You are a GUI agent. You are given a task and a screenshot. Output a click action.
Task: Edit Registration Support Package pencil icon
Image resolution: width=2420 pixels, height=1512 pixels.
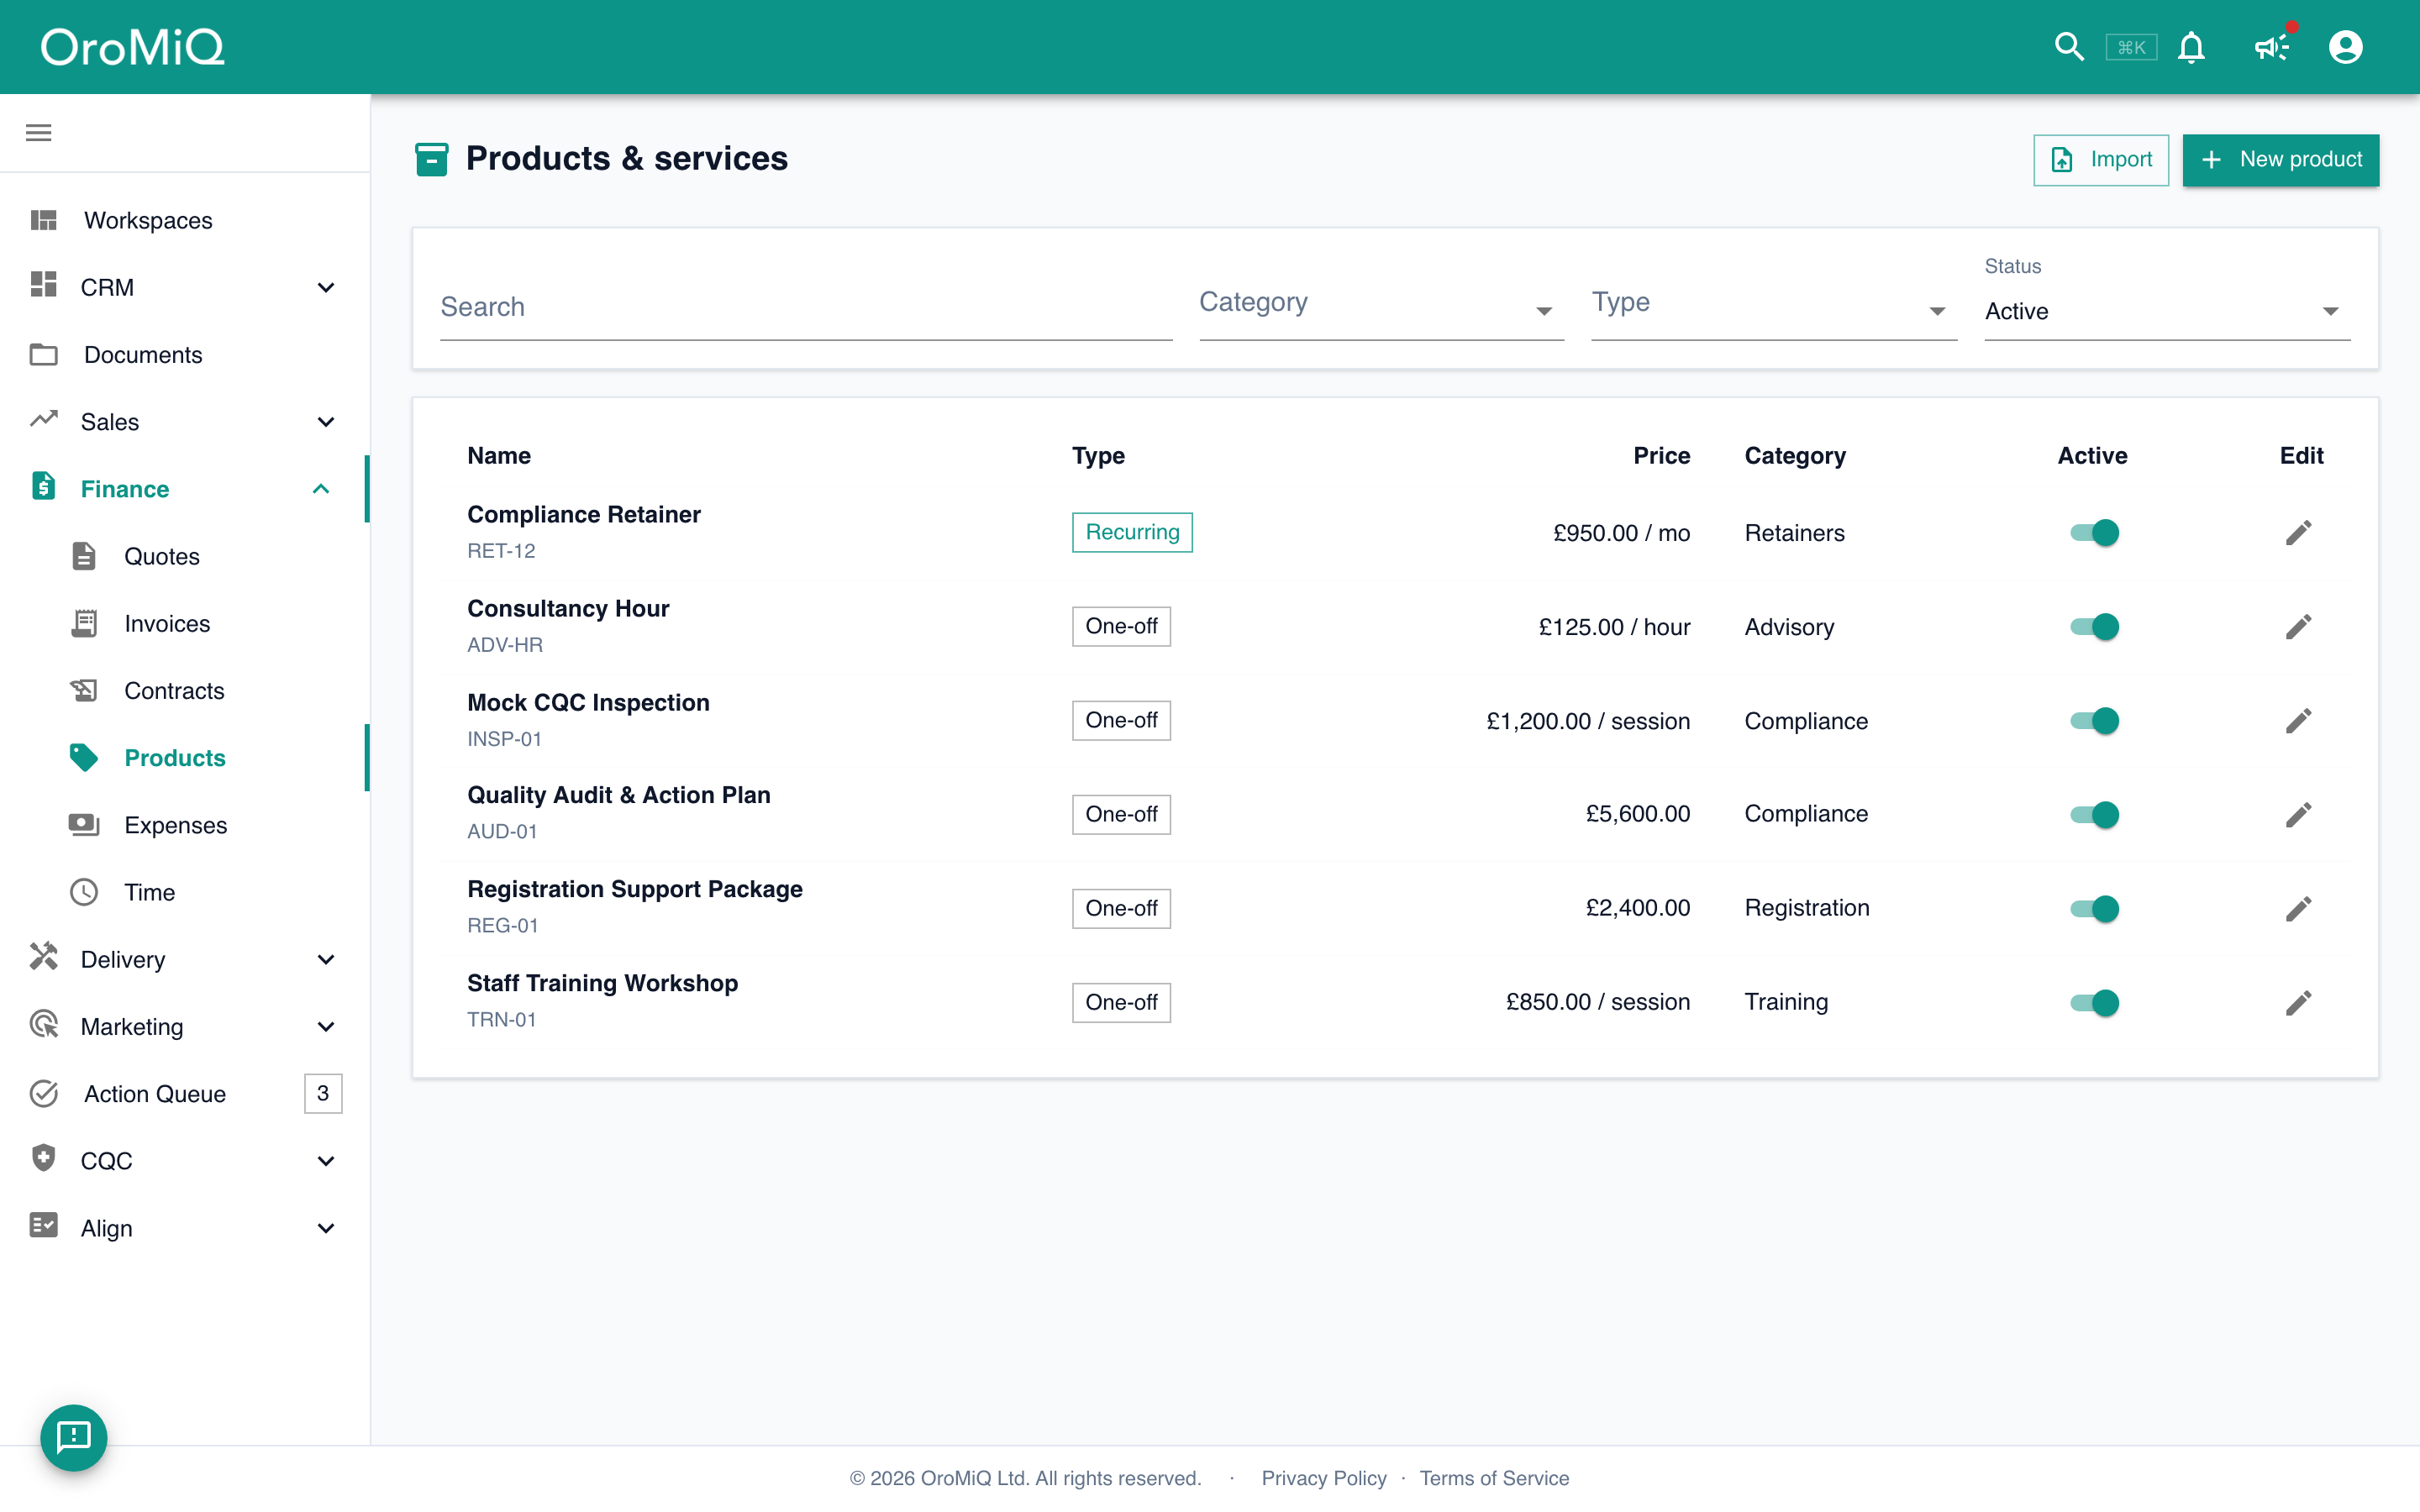tap(2298, 909)
